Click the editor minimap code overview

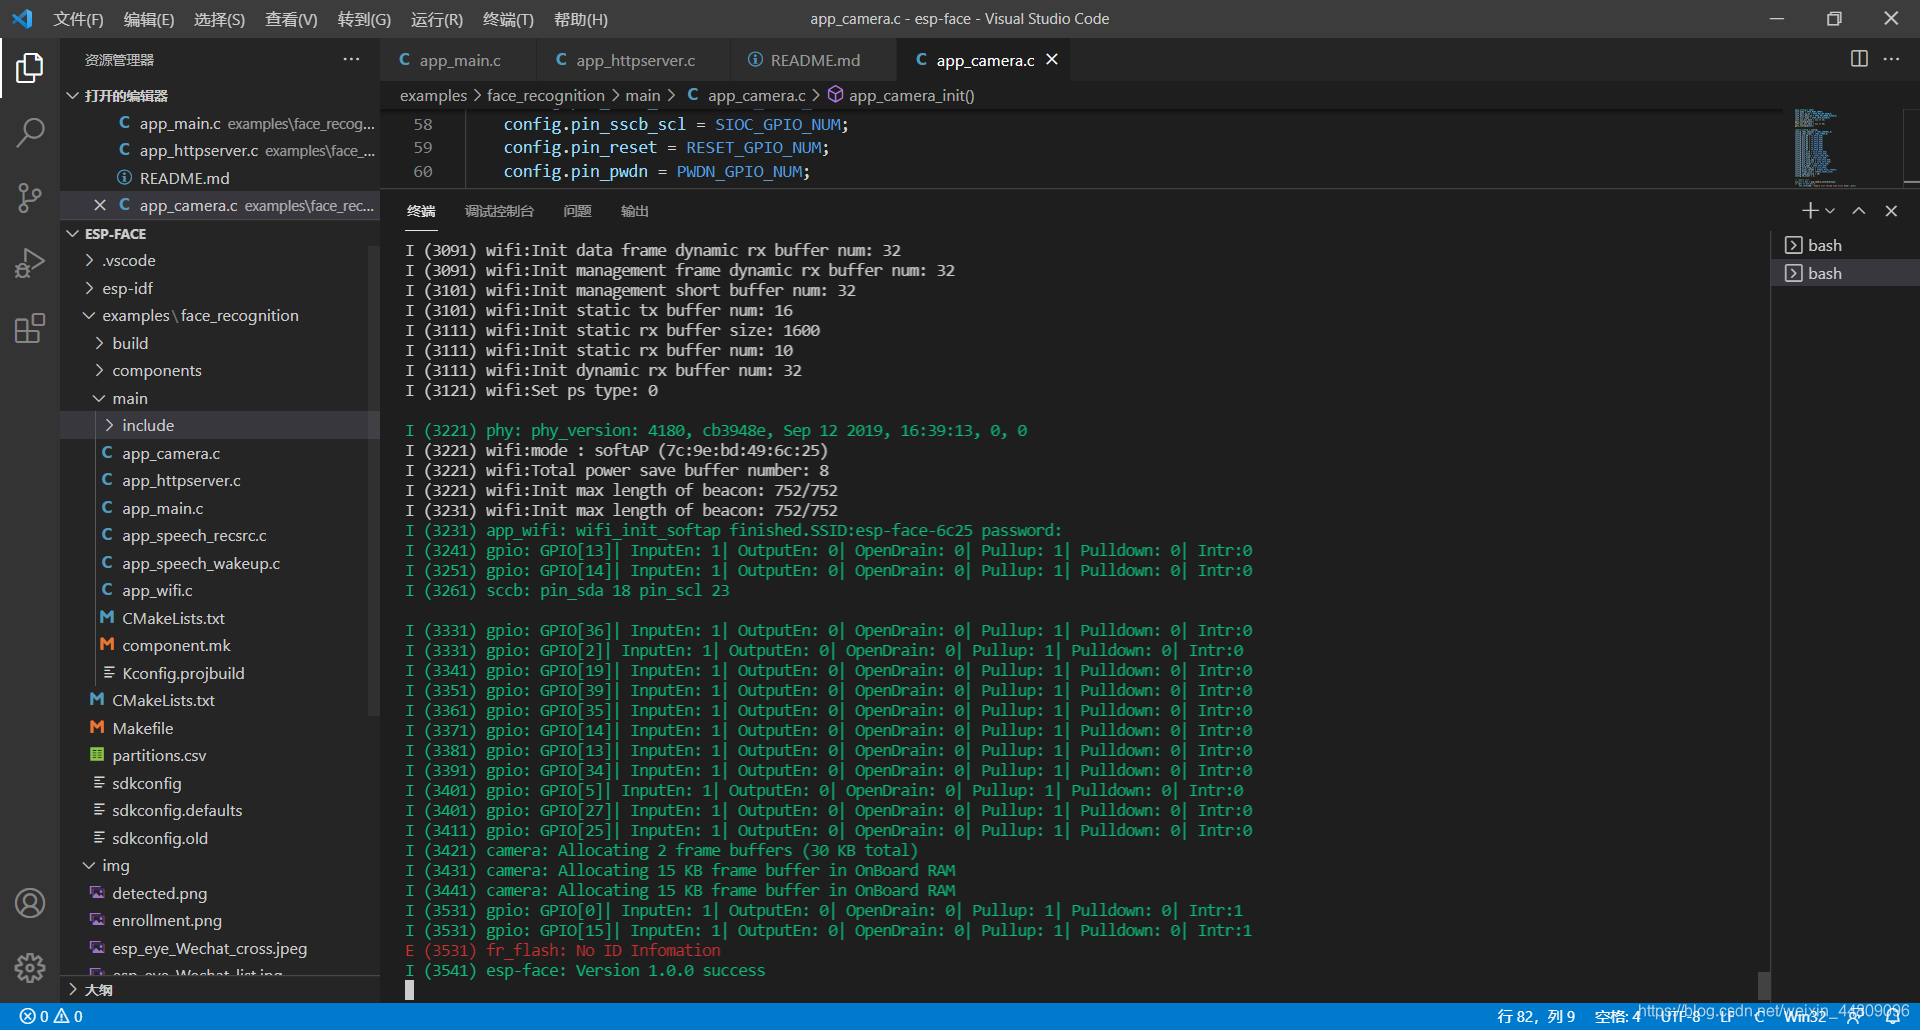coord(1825,147)
